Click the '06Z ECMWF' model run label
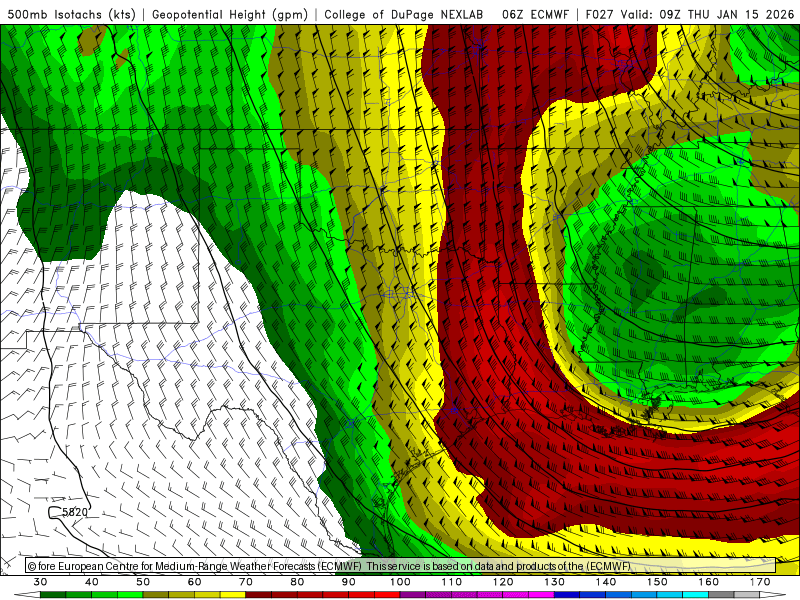 535,14
